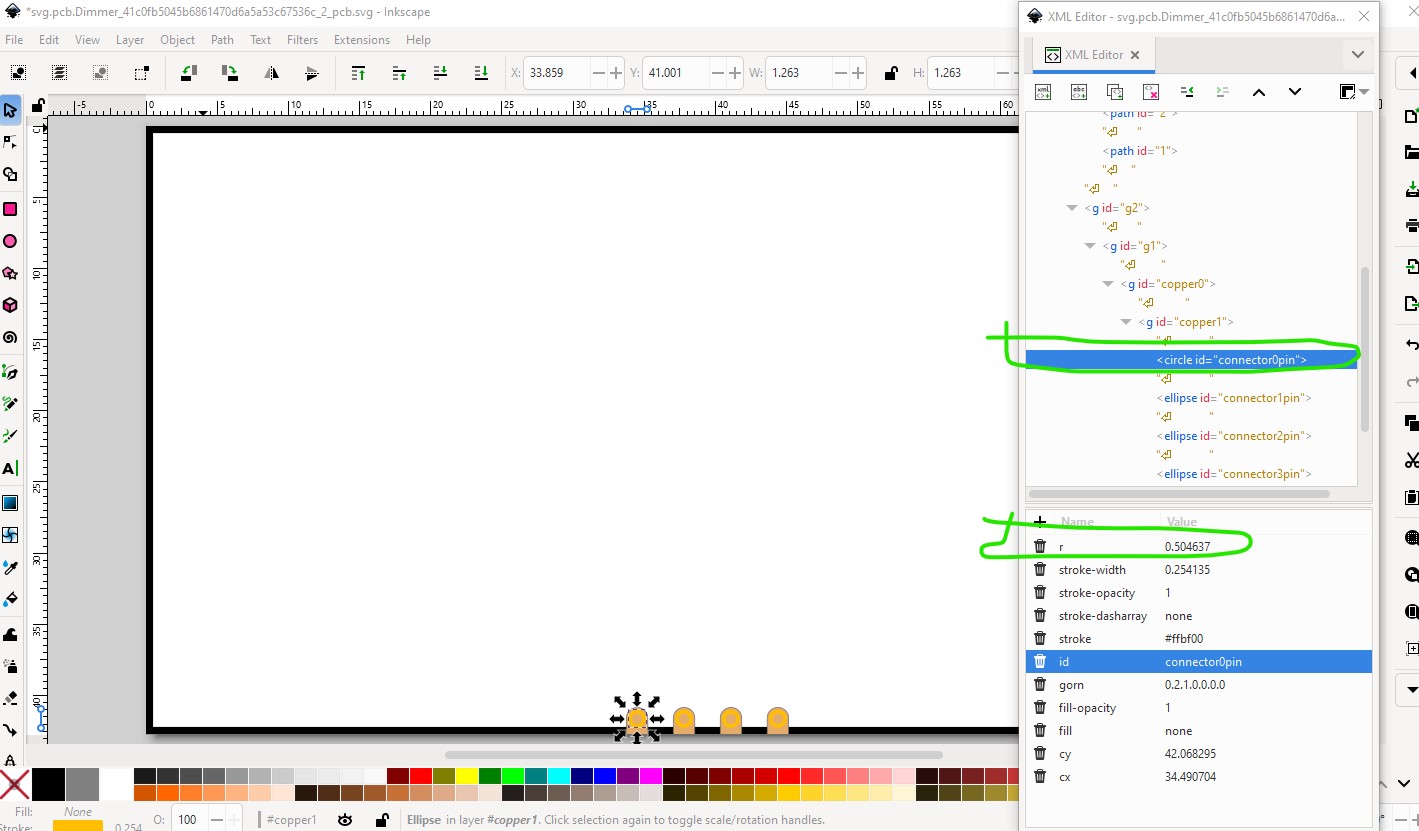Rotate selection 90° clockwise
This screenshot has height=831, width=1419.
click(229, 73)
